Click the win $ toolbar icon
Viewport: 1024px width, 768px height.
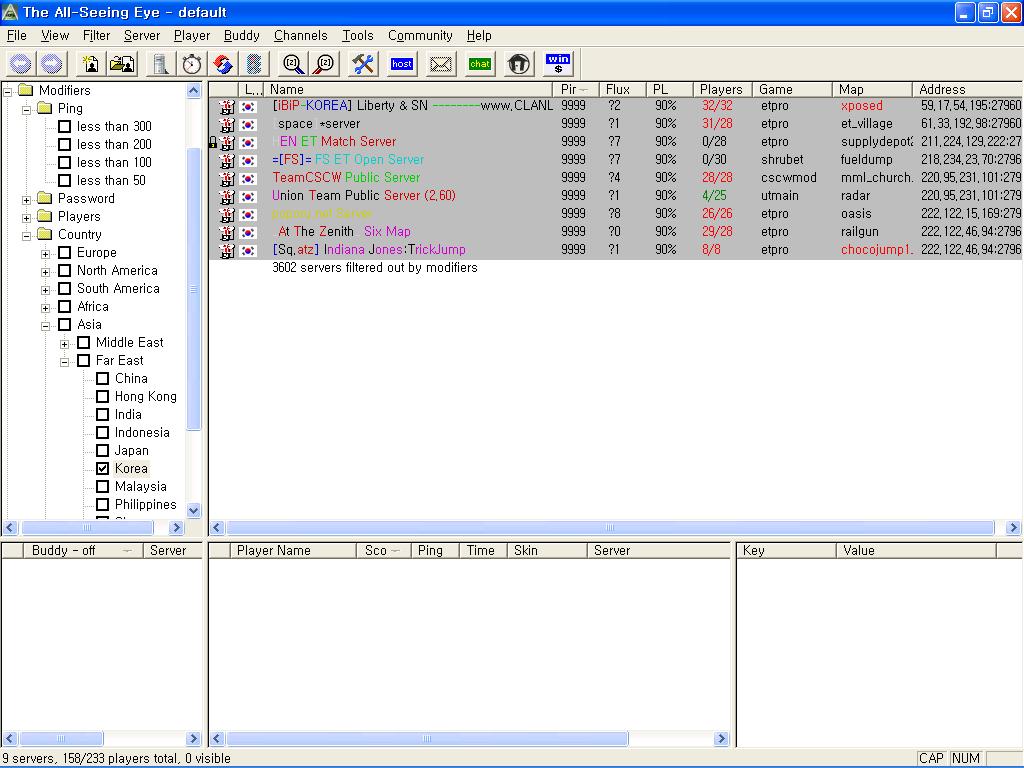[558, 64]
